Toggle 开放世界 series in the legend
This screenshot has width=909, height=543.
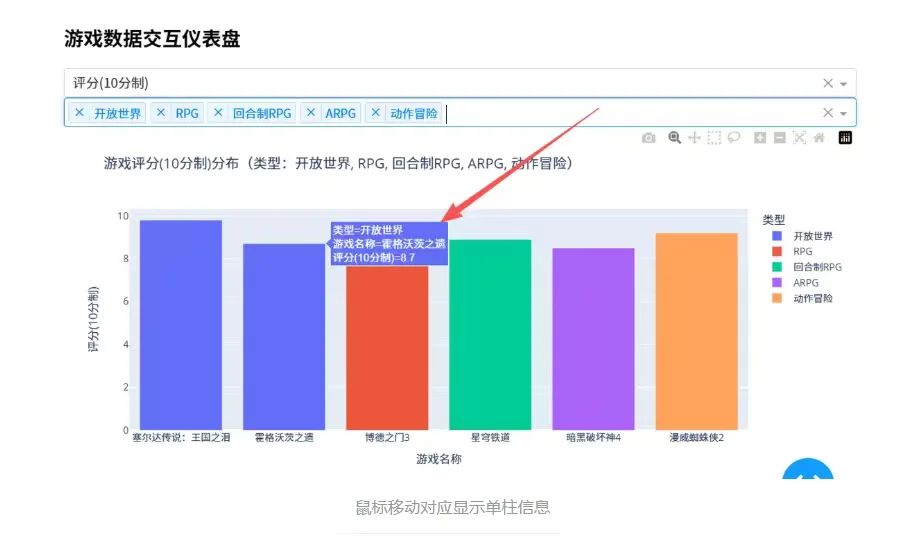point(802,236)
